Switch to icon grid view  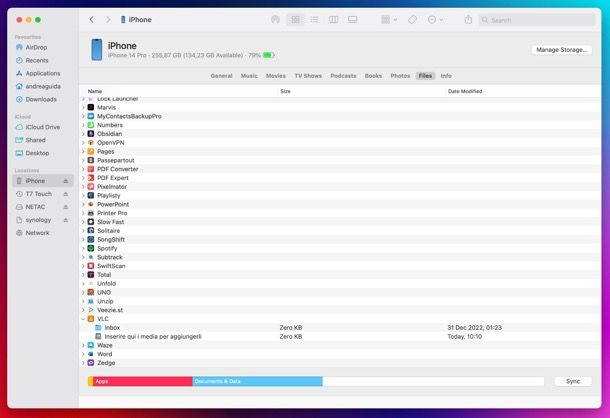(295, 19)
